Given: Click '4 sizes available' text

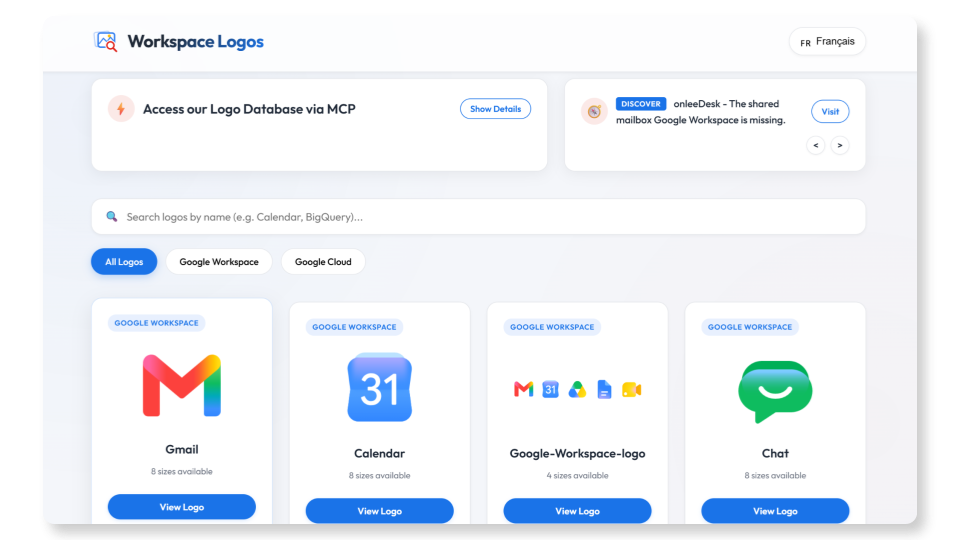Looking at the screenshot, I should pyautogui.click(x=577, y=476).
